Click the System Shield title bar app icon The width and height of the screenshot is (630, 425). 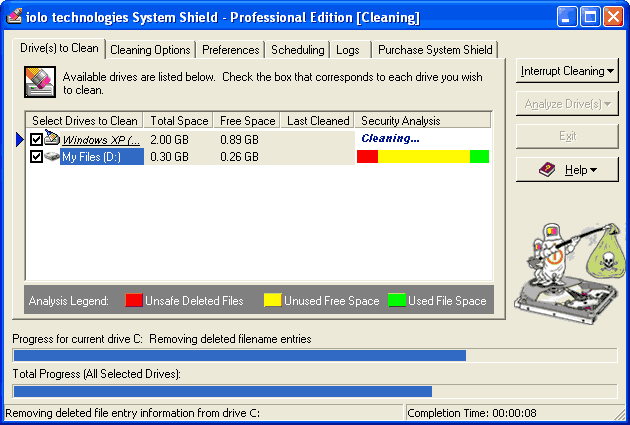pos(14,16)
